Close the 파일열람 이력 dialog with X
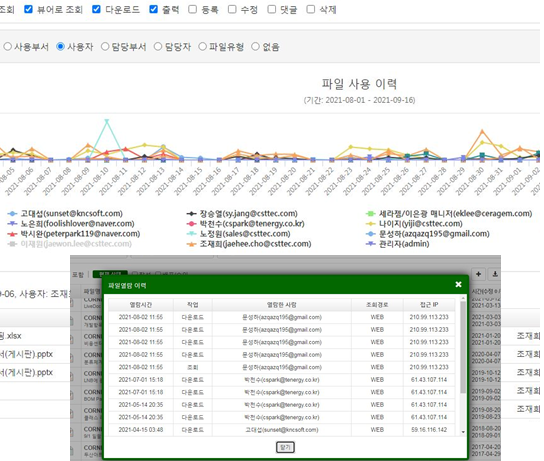 458,284
